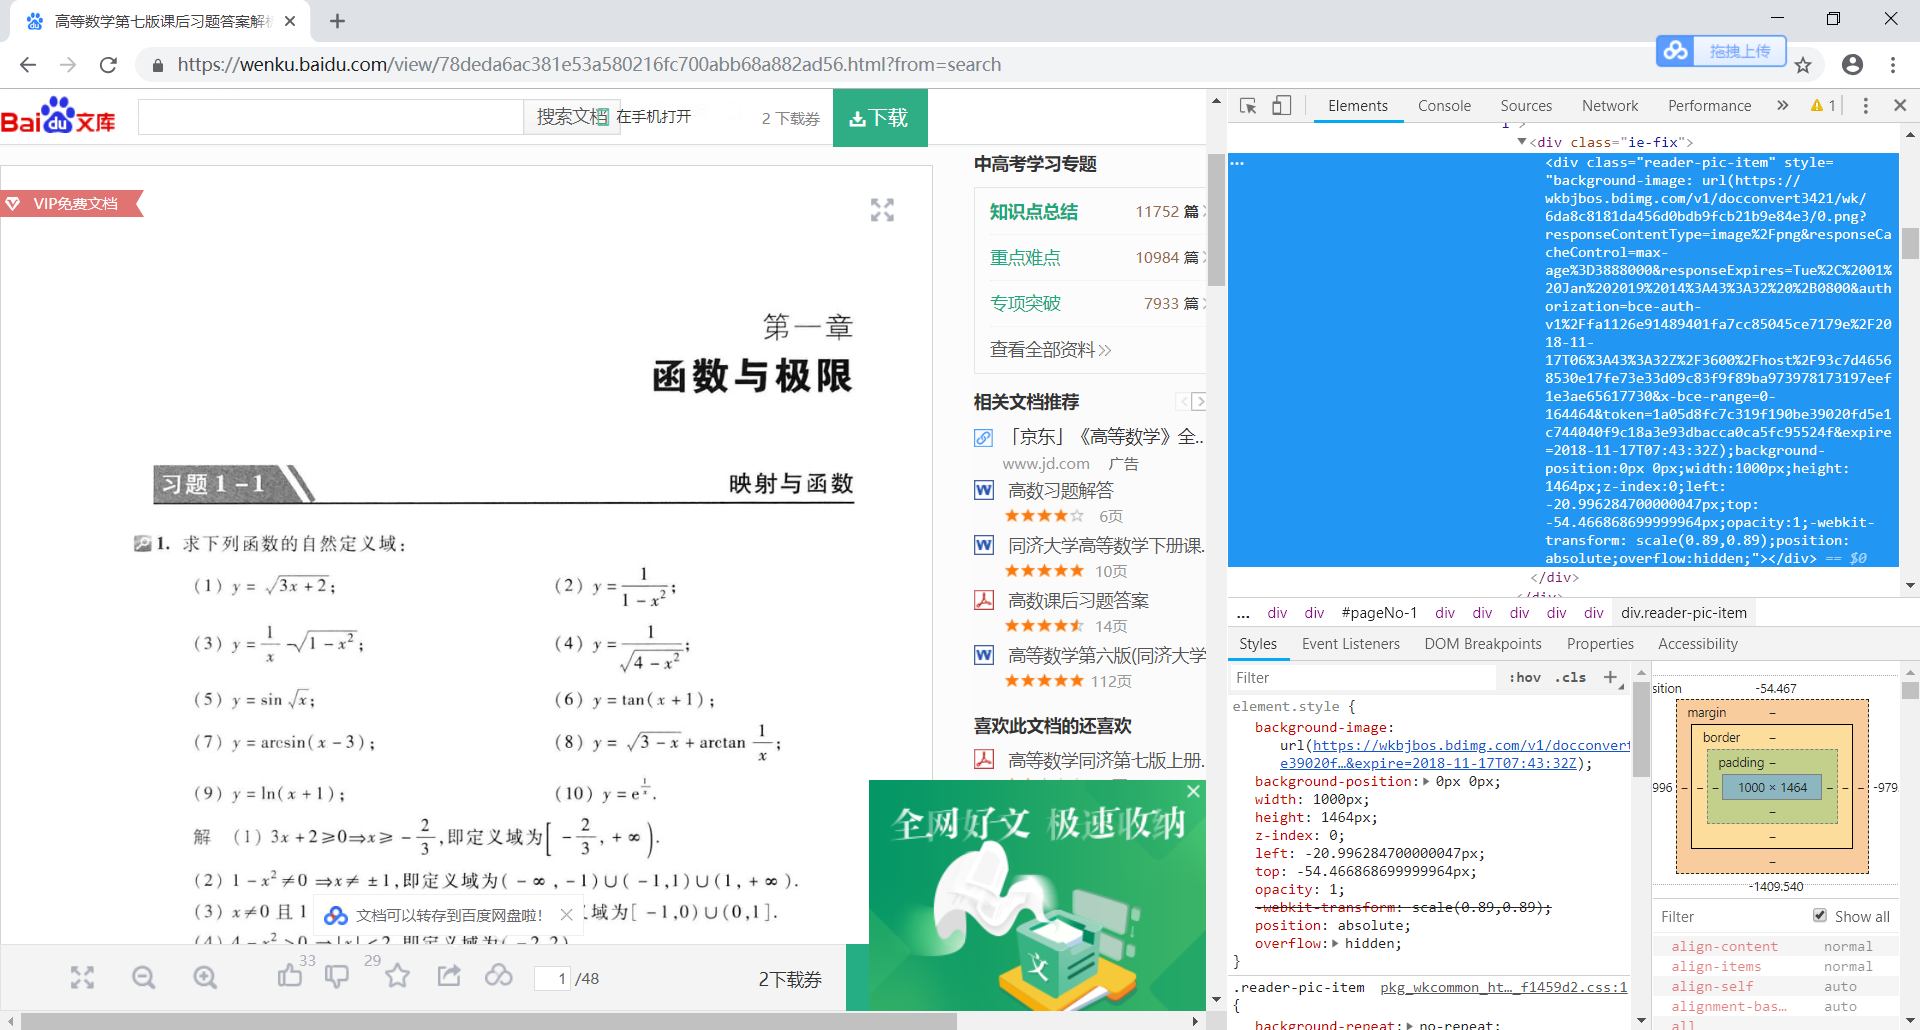Expand the background-repeat shorthand triangle

click(x=1410, y=1024)
